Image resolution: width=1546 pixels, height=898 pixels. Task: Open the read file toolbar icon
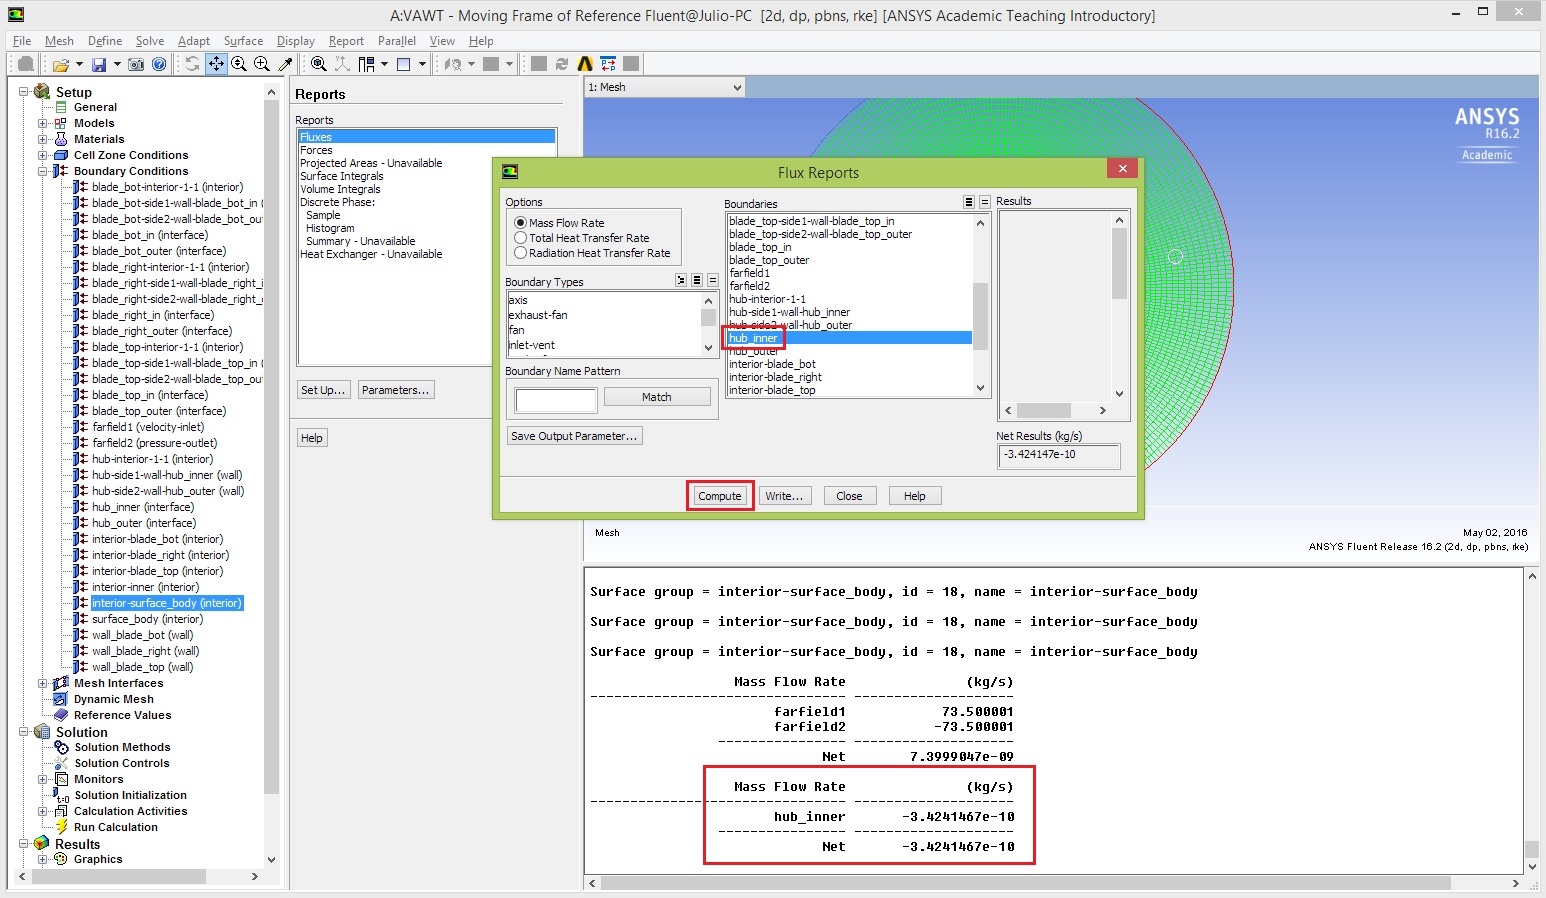pyautogui.click(x=61, y=64)
